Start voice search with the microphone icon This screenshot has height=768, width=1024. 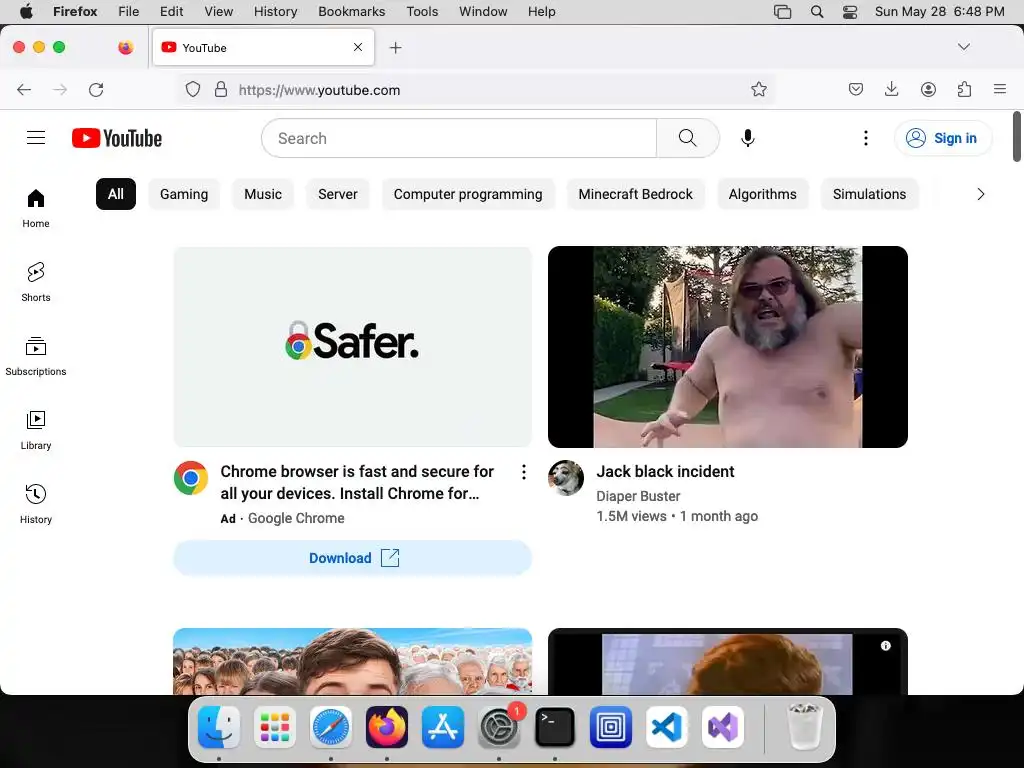coord(748,138)
